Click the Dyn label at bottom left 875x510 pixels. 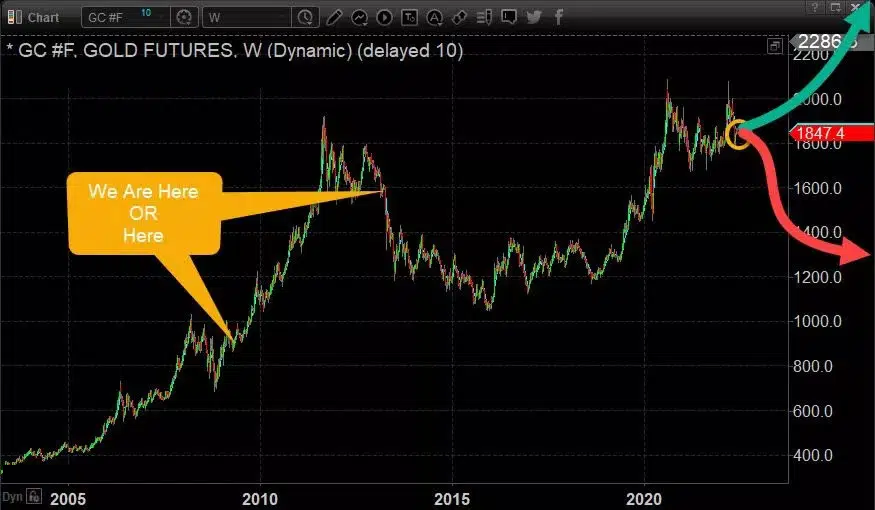[12, 496]
